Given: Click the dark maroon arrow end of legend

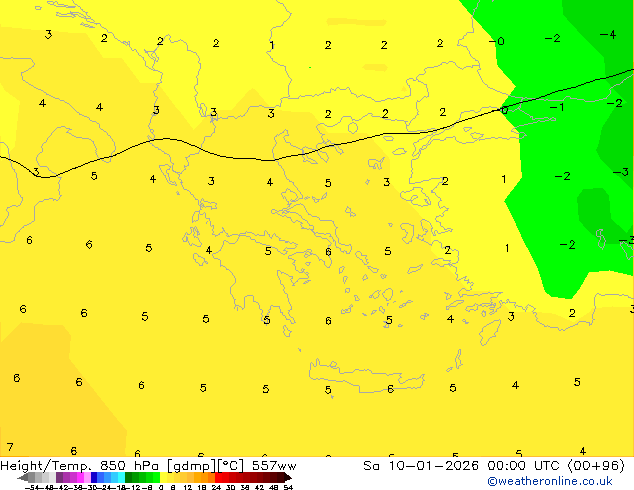Looking at the screenshot, I should 288,477.
